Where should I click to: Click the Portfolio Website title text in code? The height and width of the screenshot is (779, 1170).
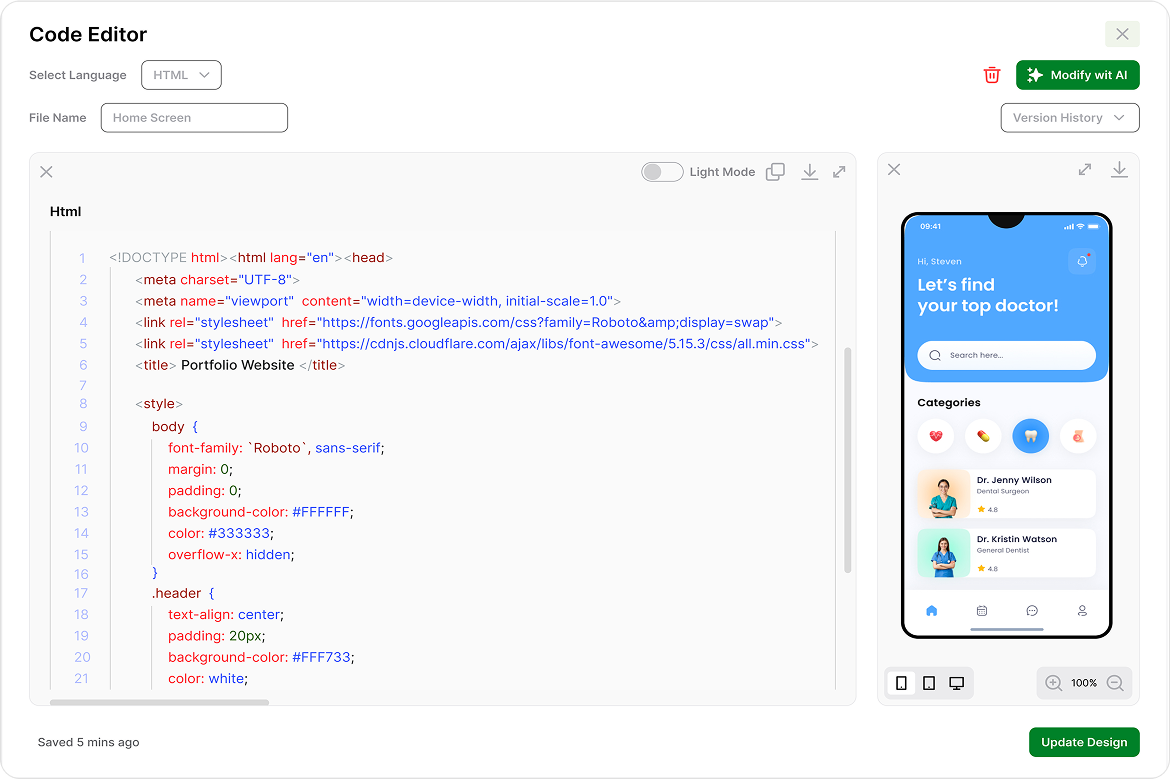coord(238,365)
